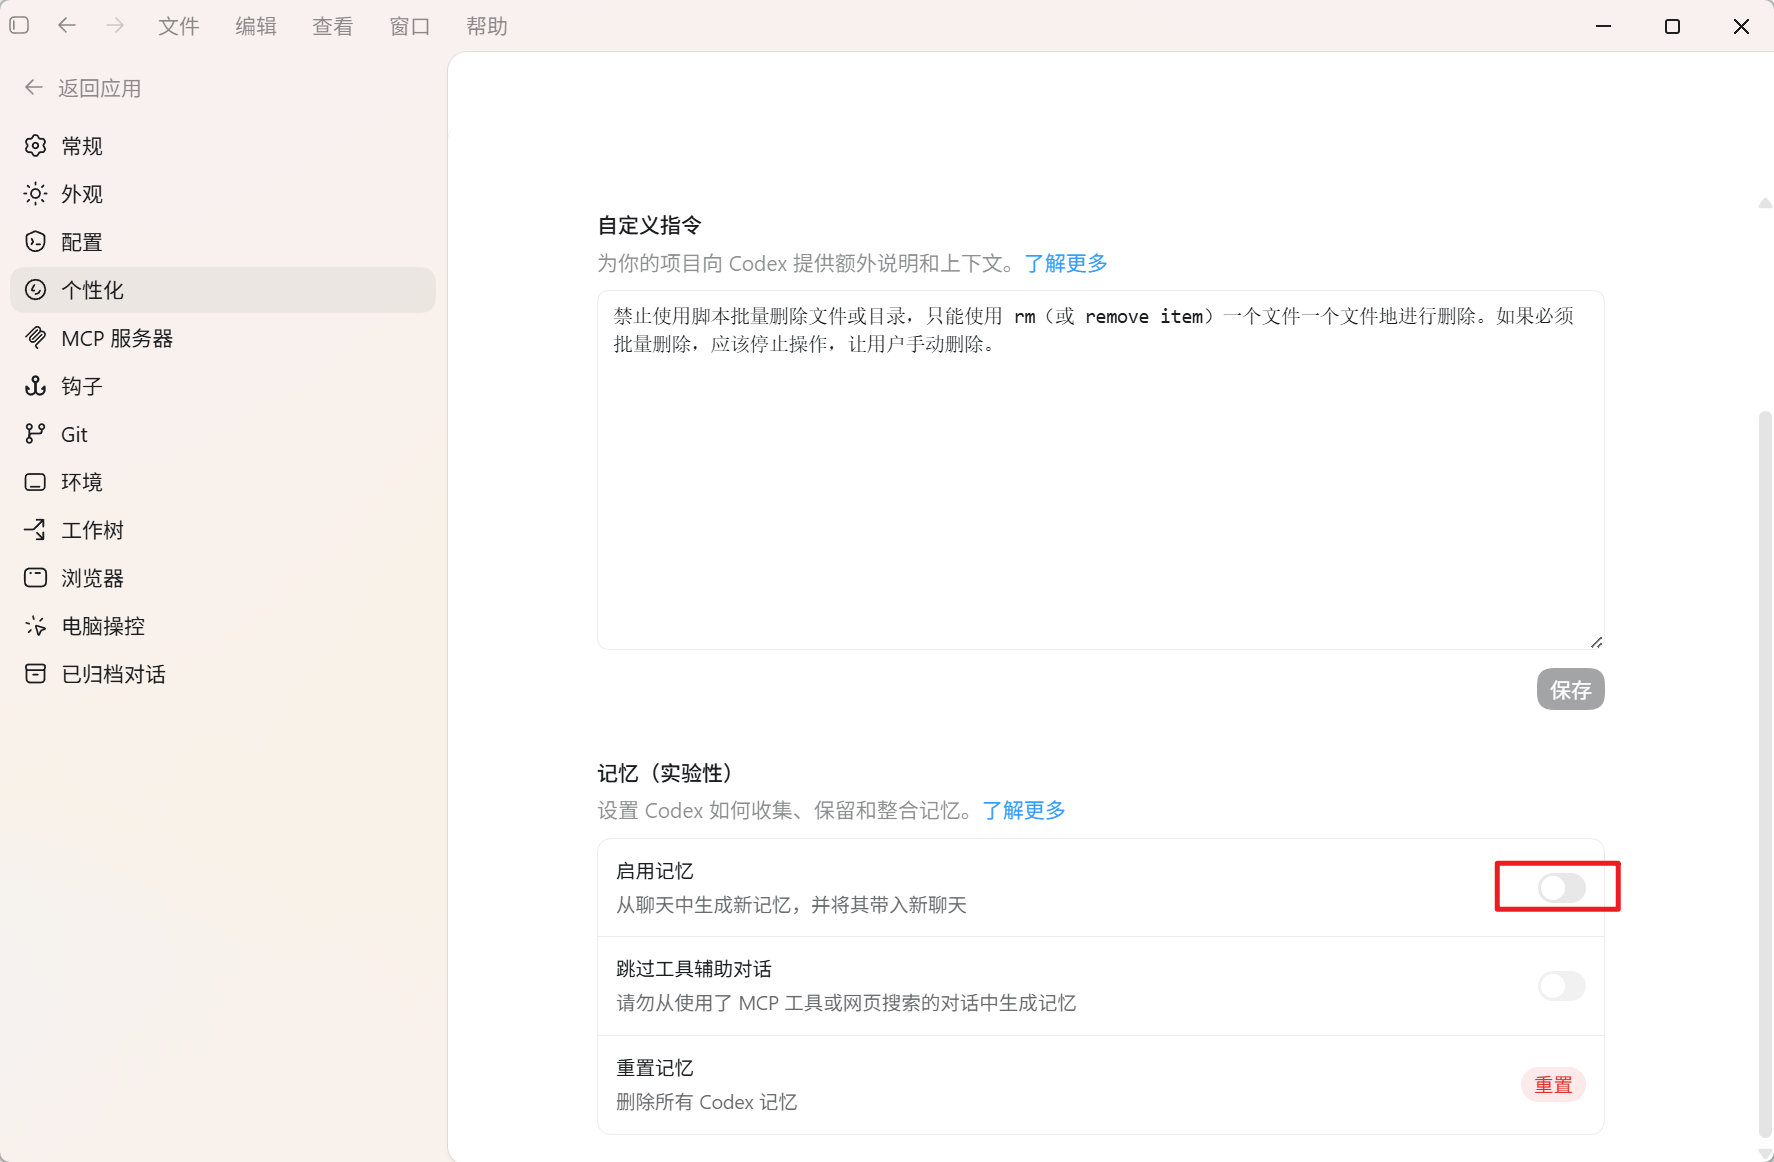
Task: Select 外观 settings page
Action: (223, 194)
